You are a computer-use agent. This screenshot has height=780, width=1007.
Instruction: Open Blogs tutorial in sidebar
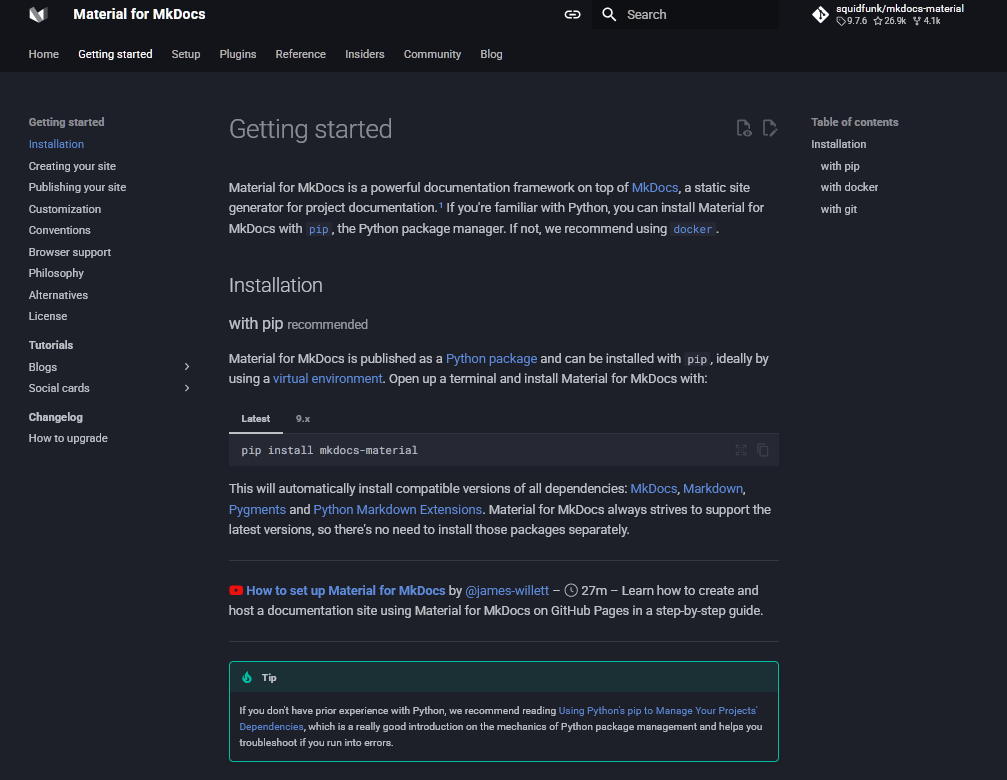(42, 367)
